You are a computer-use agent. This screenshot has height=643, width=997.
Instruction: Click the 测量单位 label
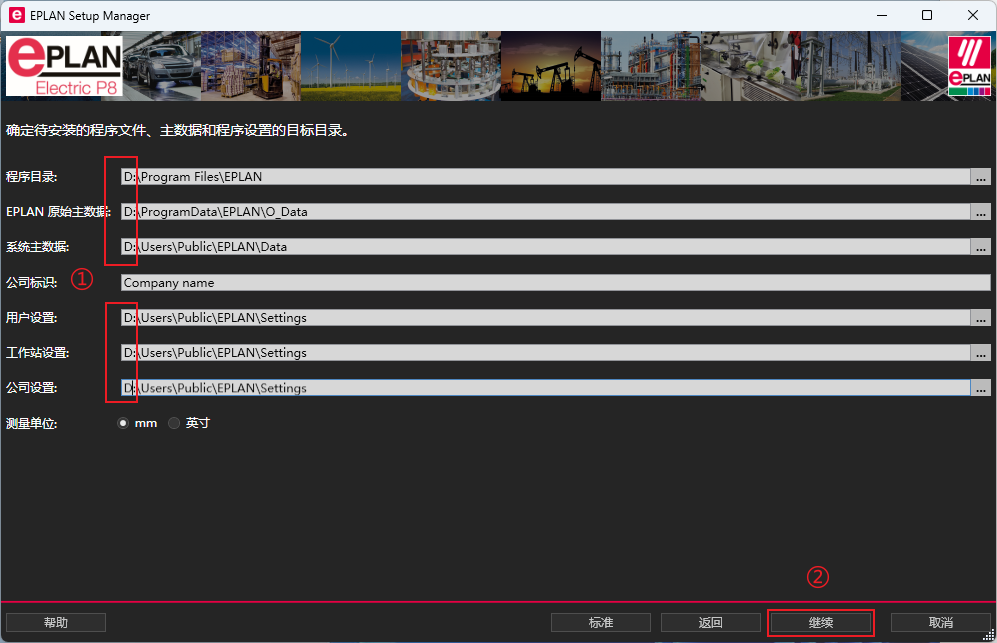(32, 424)
